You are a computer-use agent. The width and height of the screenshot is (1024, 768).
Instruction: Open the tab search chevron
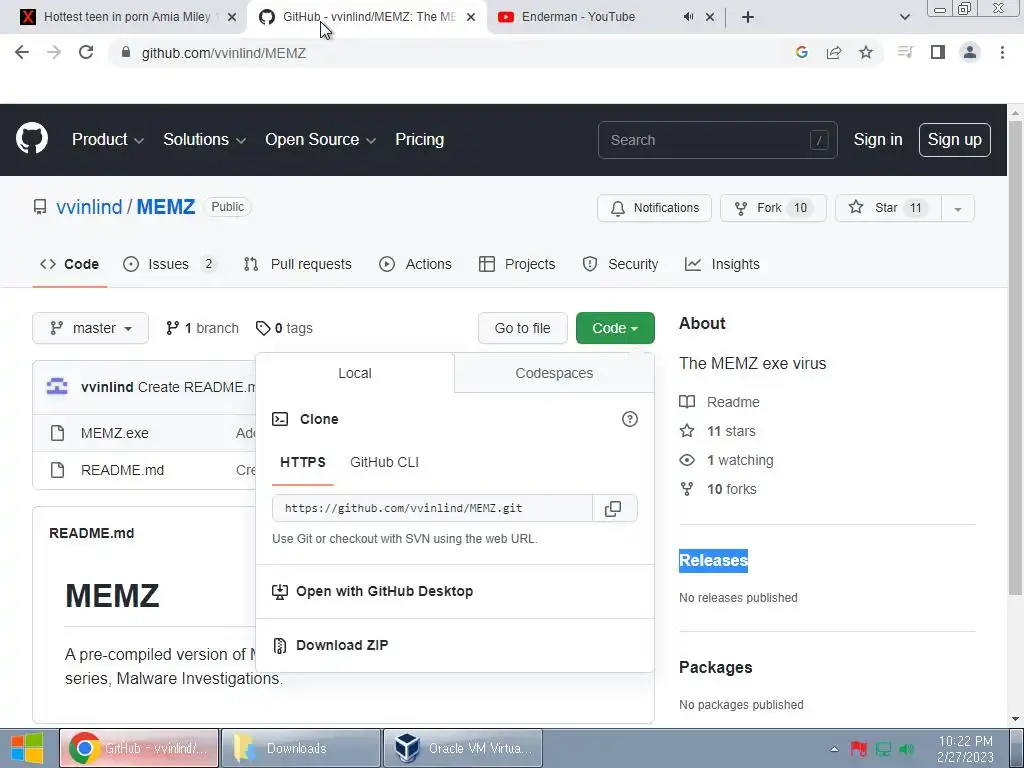pos(904,17)
